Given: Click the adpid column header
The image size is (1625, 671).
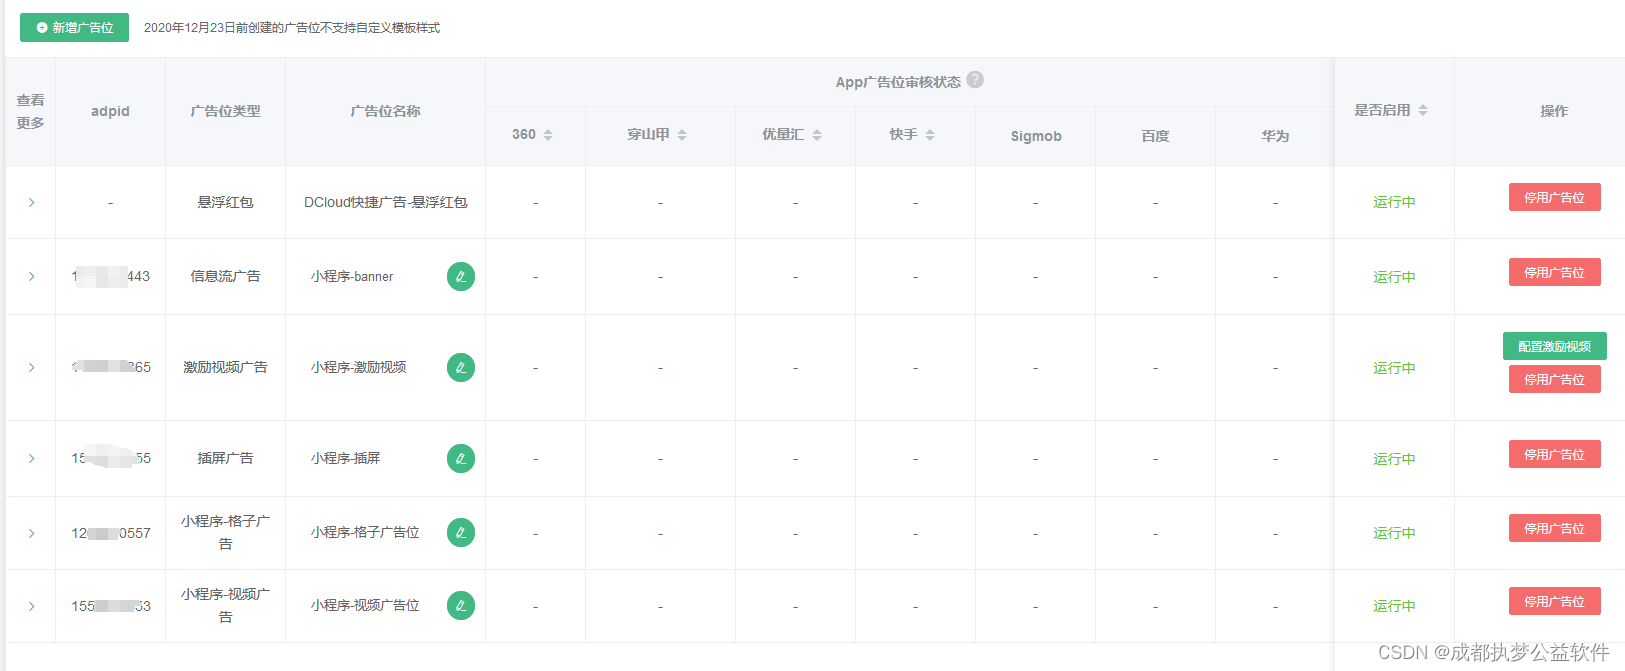Looking at the screenshot, I should point(110,111).
